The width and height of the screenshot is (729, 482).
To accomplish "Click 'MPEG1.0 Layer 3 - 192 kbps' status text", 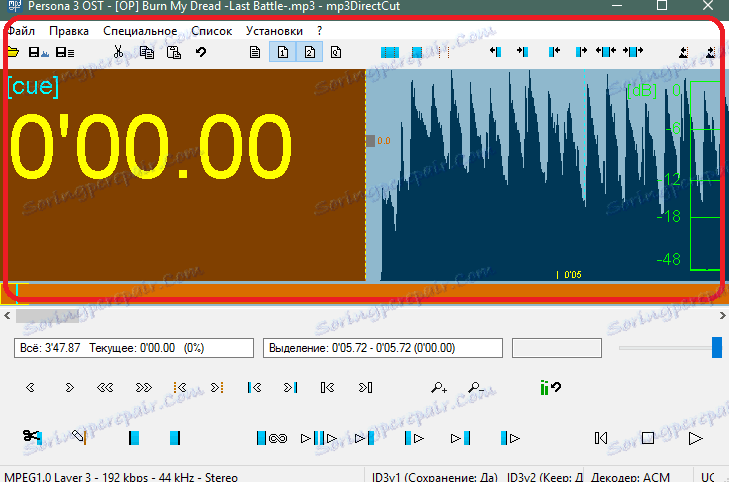I will tap(121, 477).
